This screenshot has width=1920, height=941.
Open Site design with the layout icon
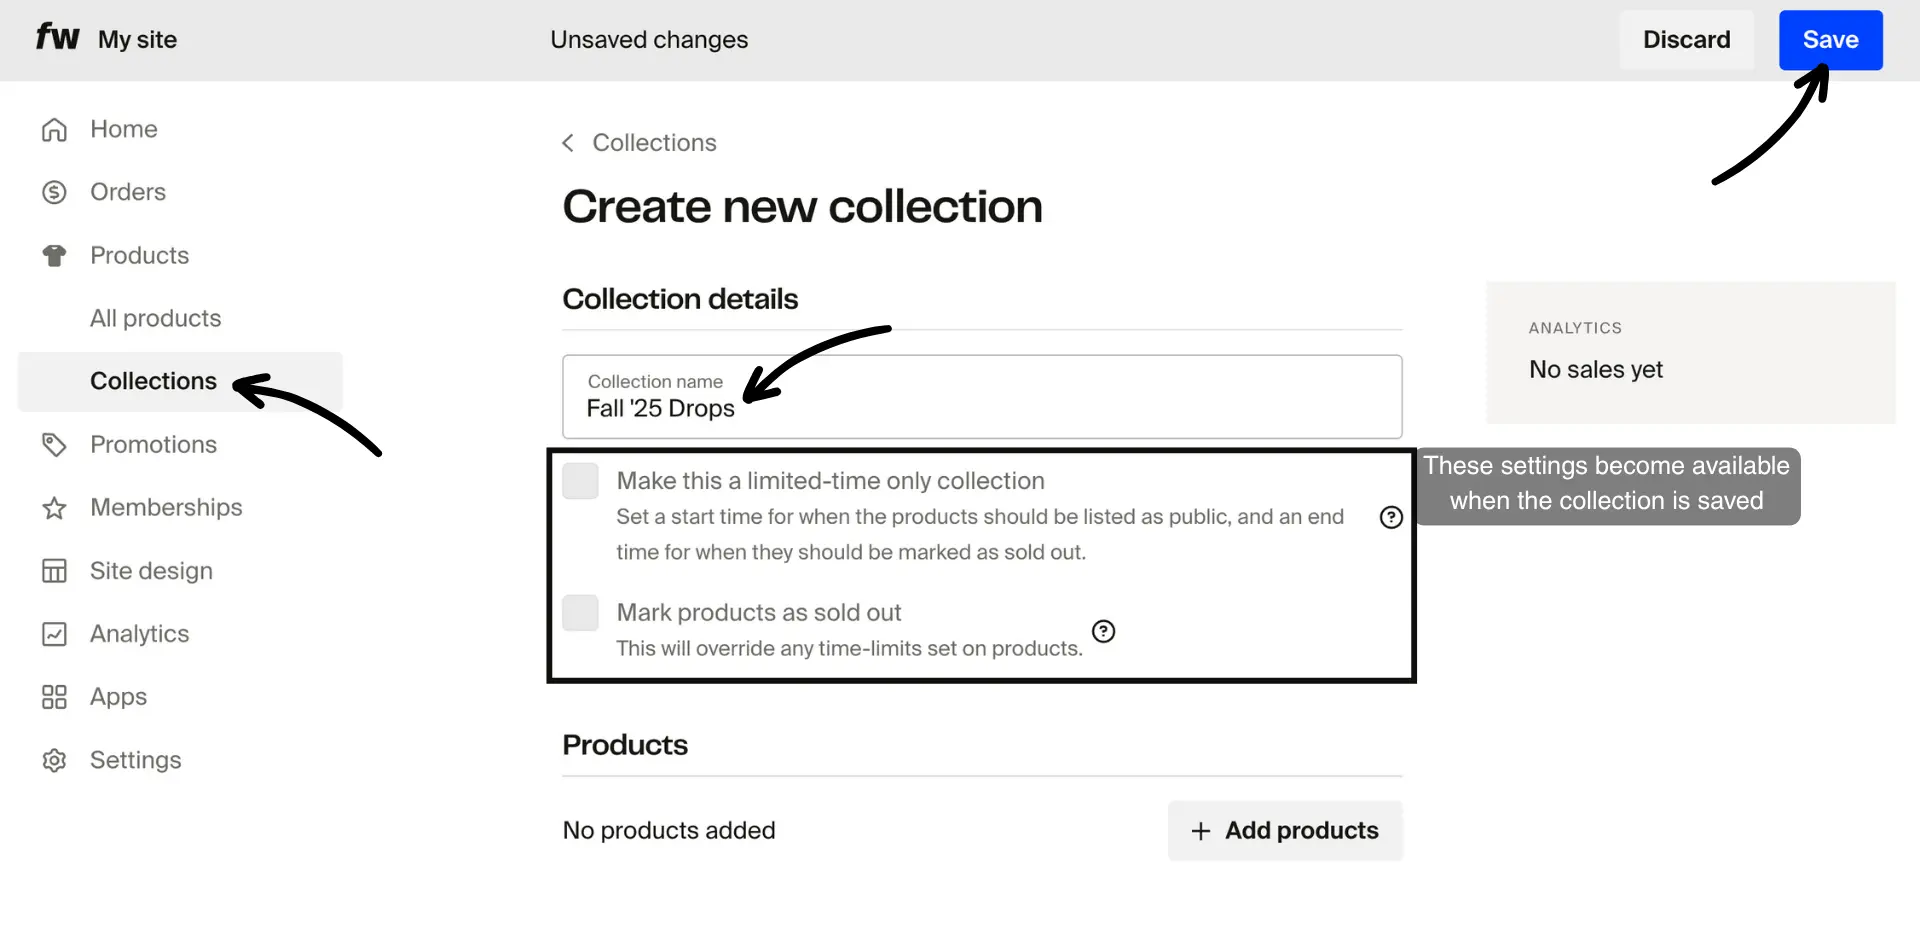pos(55,570)
